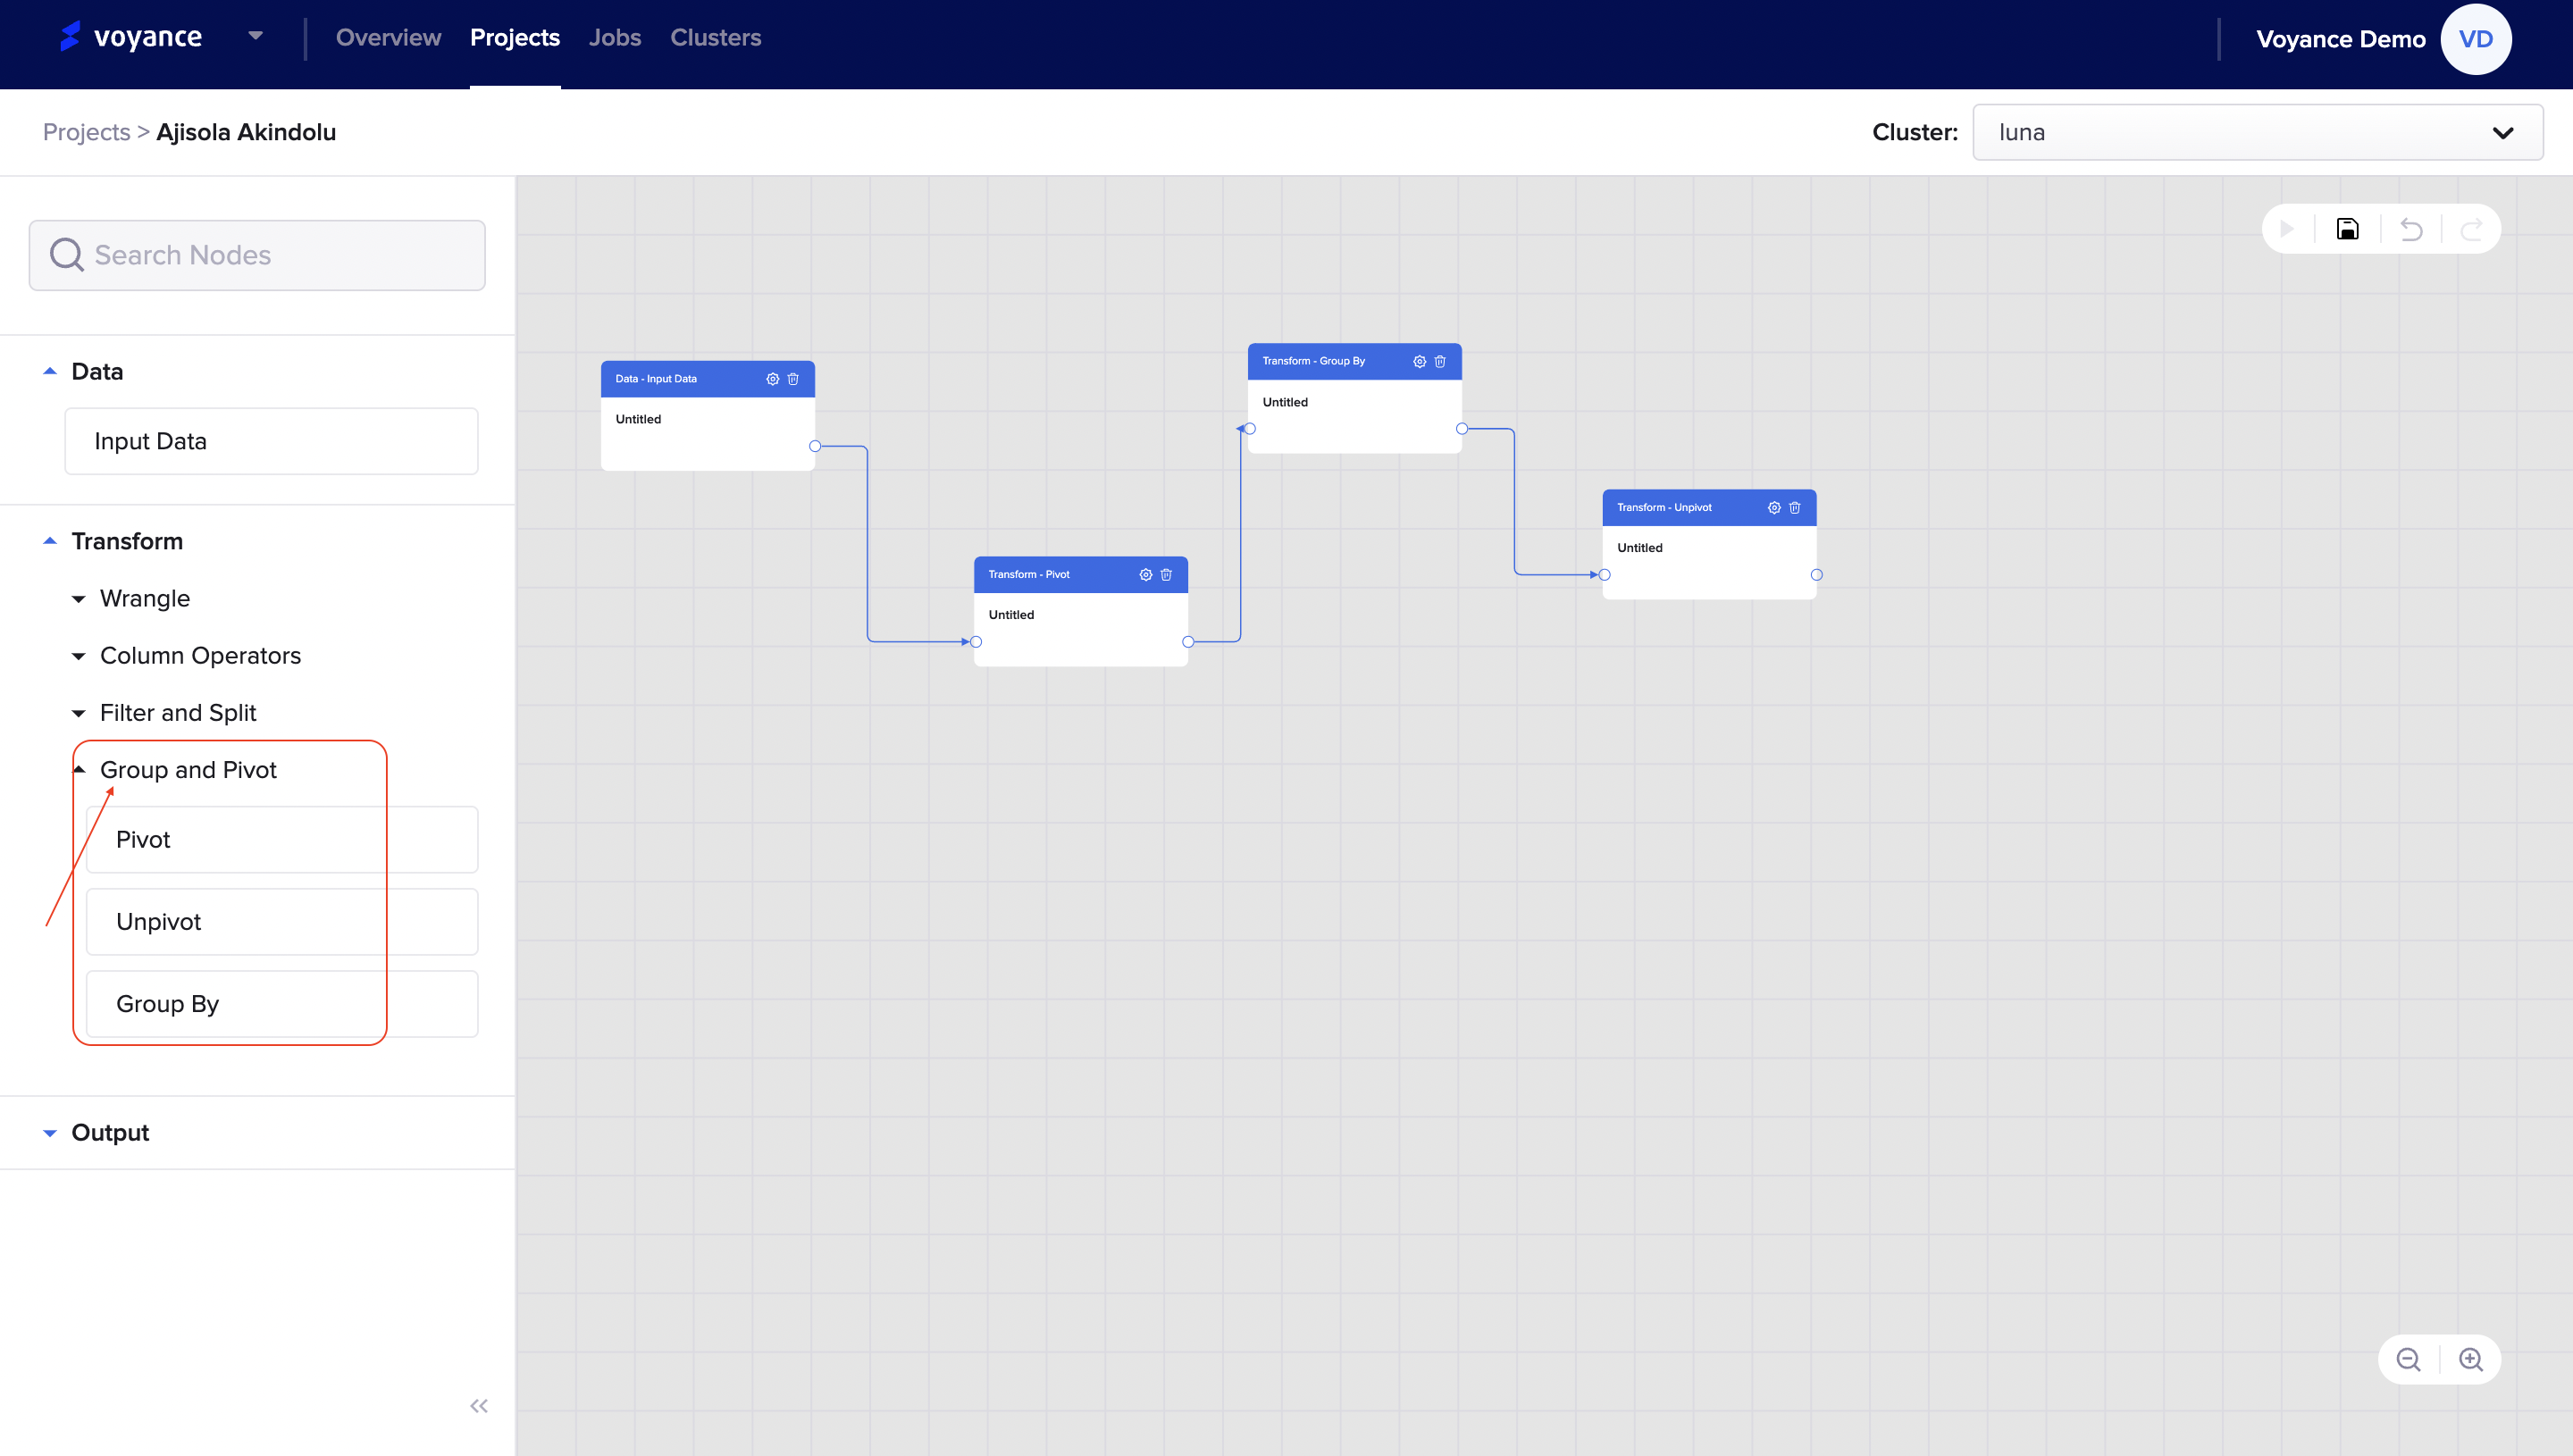Screen dimensions: 2573x1456
Task: Collapse the sidebar with double chevron
Action: click(479, 1406)
